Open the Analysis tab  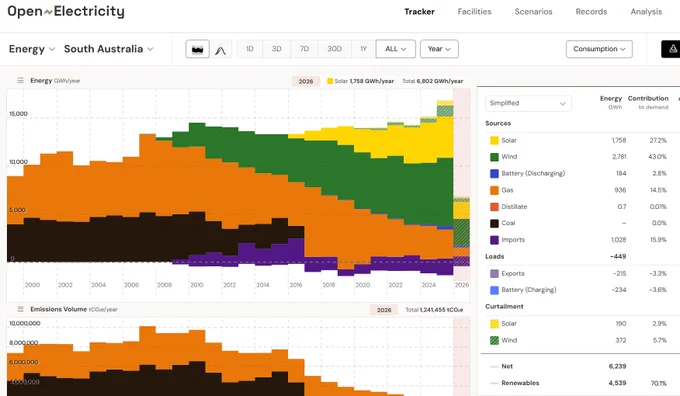click(646, 12)
